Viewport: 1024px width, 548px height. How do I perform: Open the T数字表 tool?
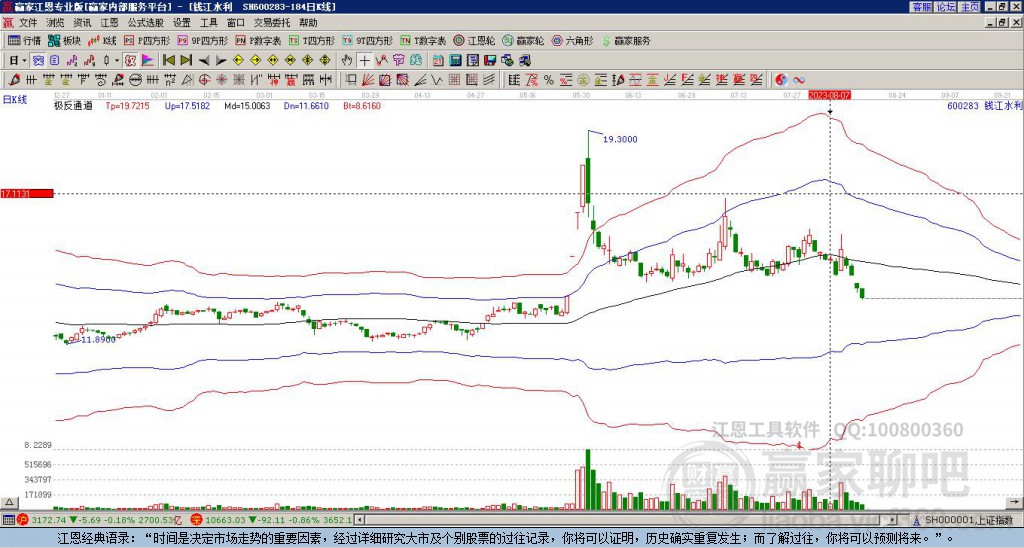423,40
